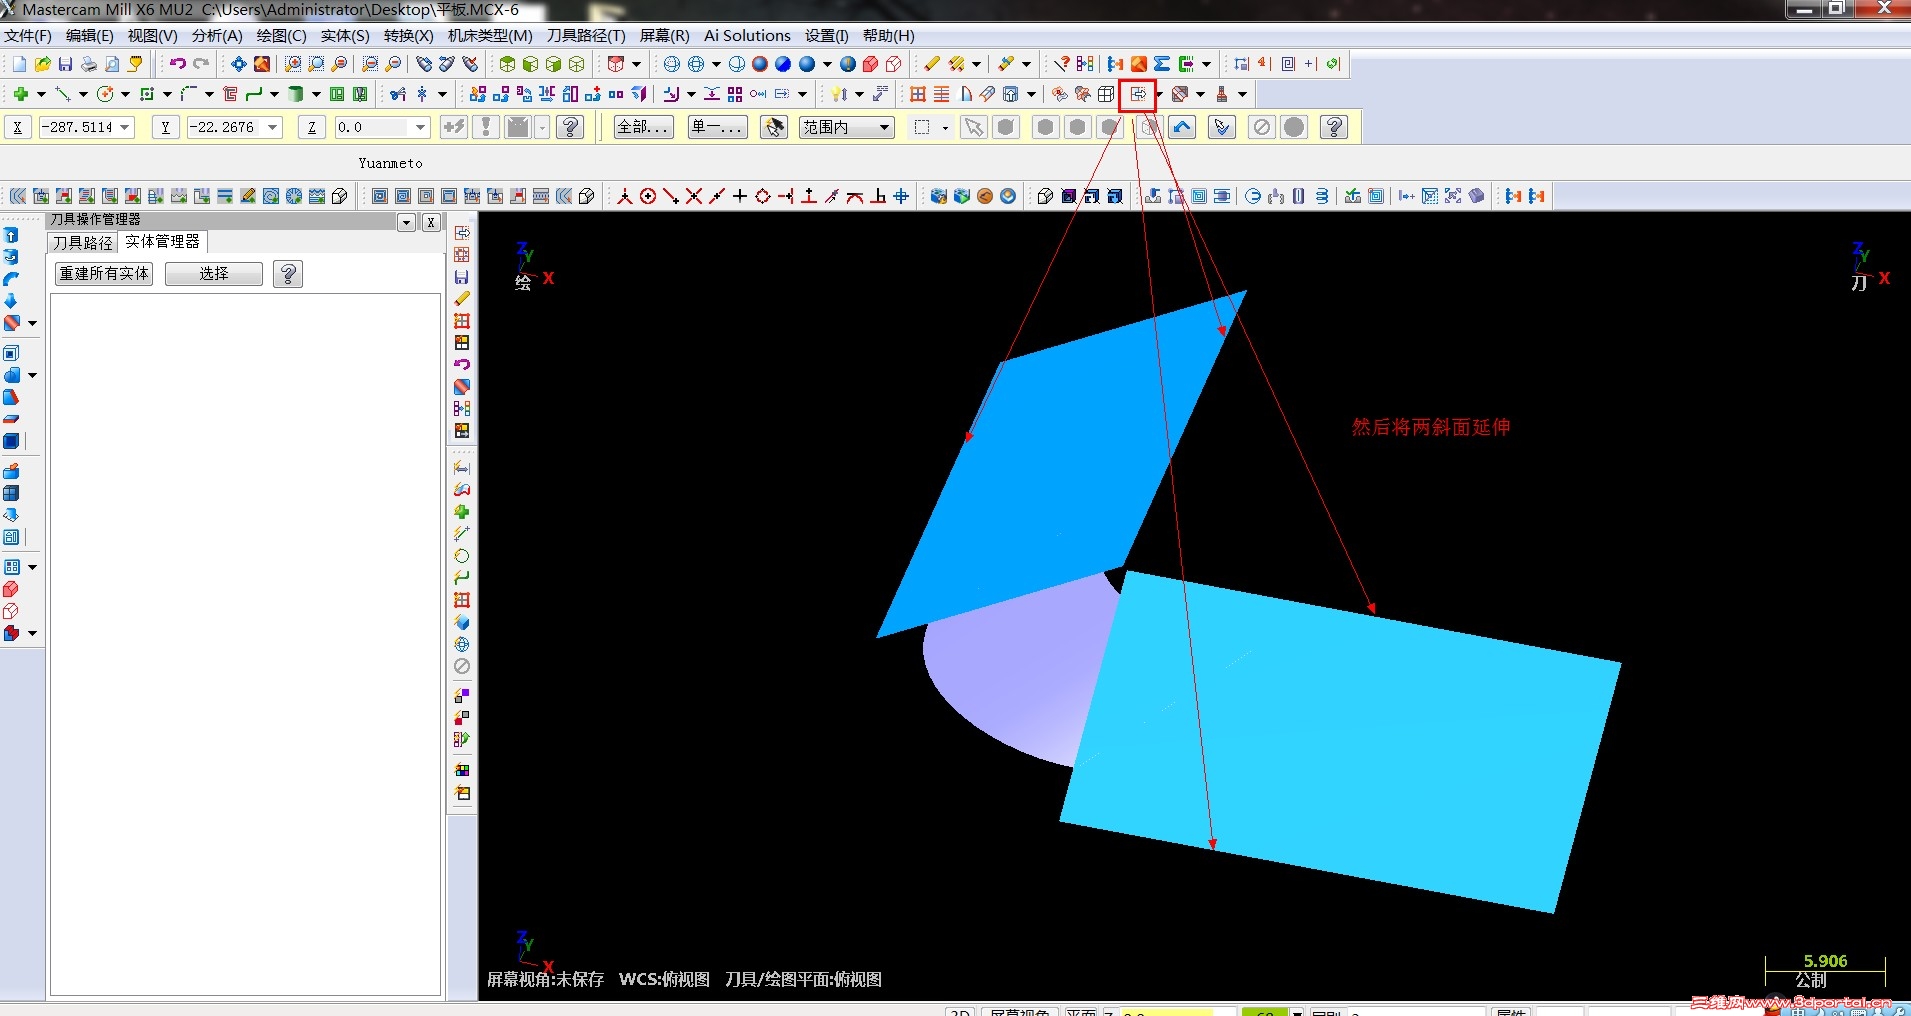Click the New file icon
Image resolution: width=1911 pixels, height=1016 pixels.
19,64
